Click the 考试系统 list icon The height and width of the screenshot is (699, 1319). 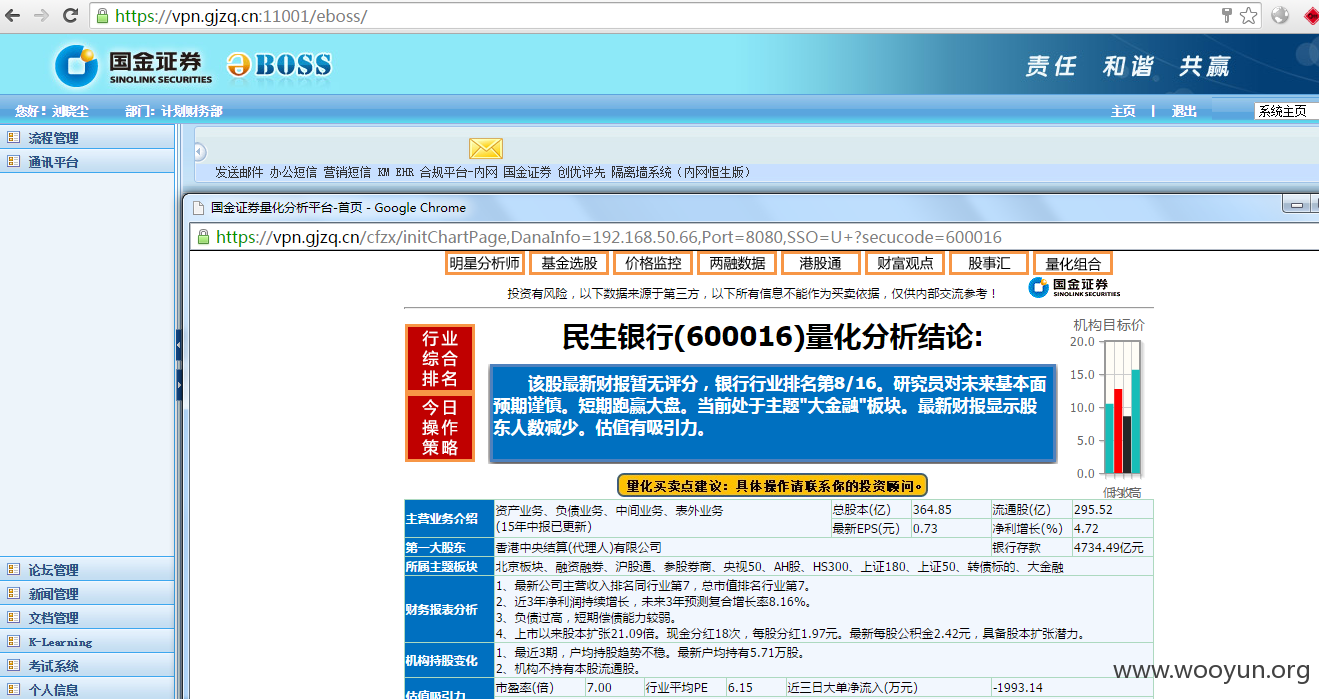13,665
